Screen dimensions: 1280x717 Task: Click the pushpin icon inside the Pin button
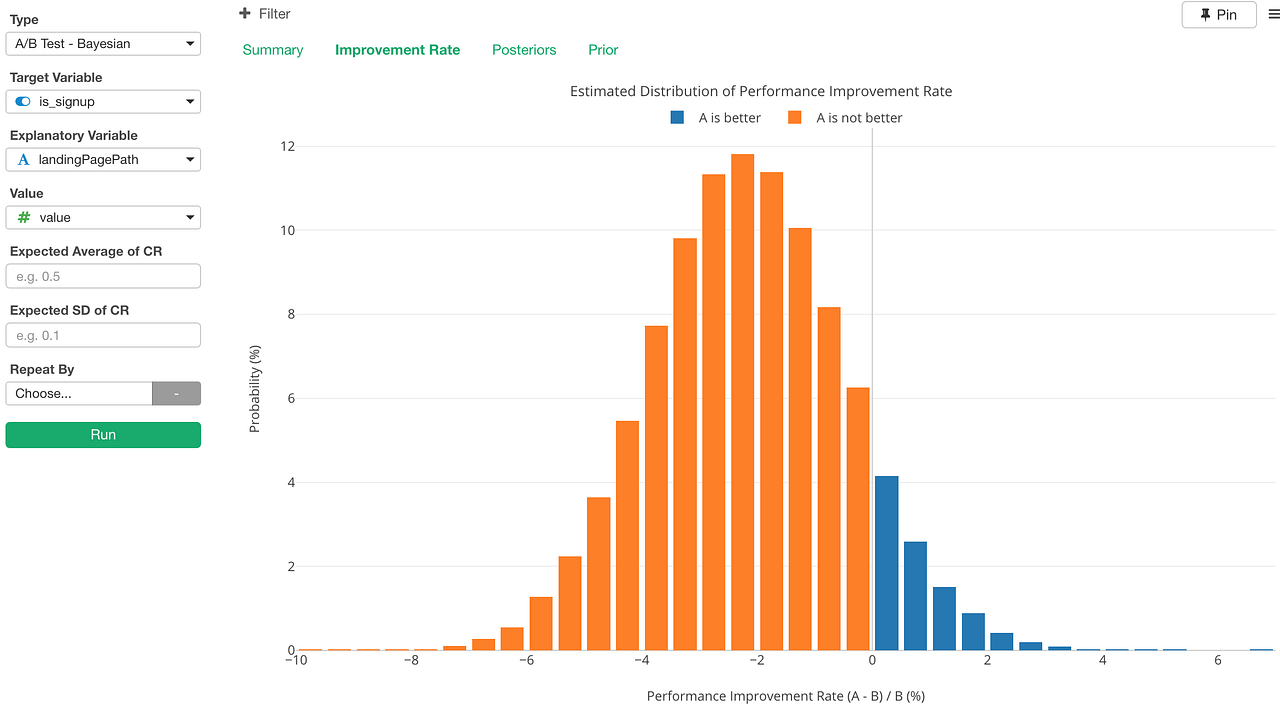(1207, 14)
